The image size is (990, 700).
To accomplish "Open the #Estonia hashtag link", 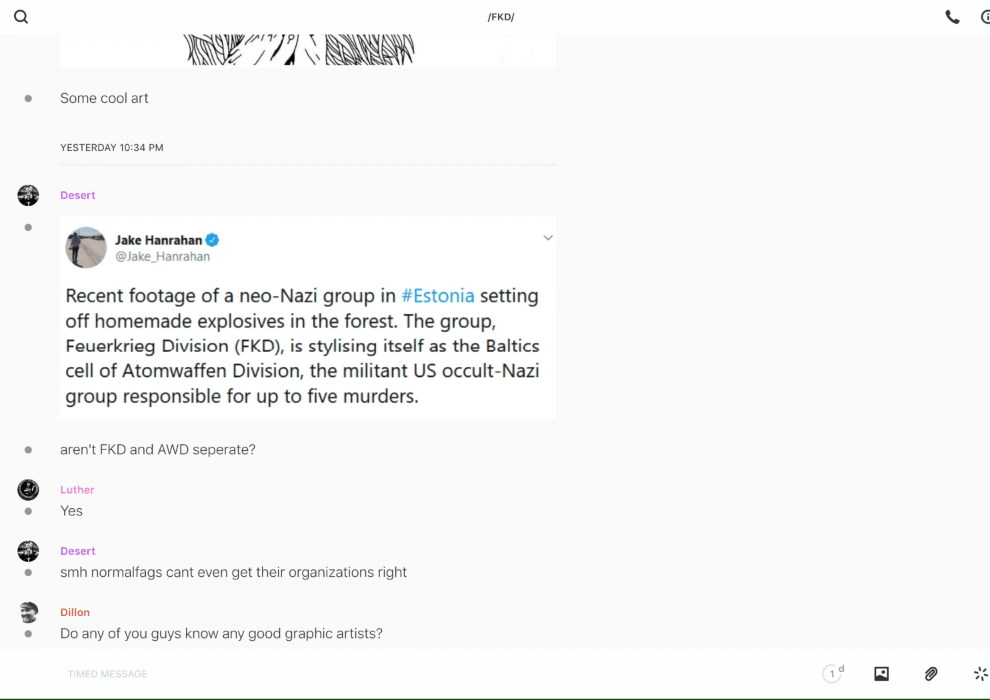I will 438,296.
